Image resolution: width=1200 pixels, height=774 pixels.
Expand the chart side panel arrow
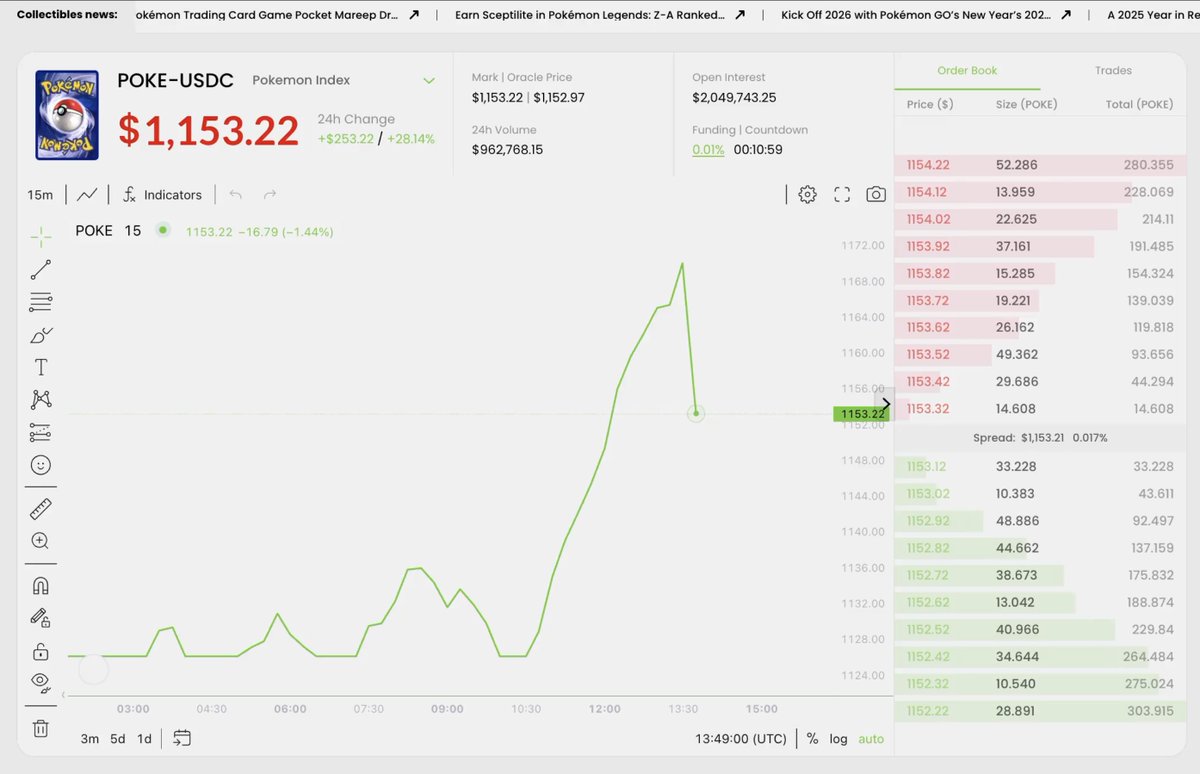coord(885,404)
